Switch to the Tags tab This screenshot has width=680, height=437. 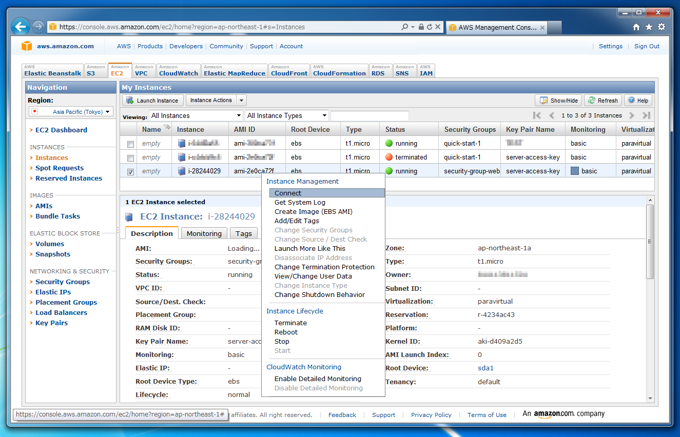[x=243, y=233]
